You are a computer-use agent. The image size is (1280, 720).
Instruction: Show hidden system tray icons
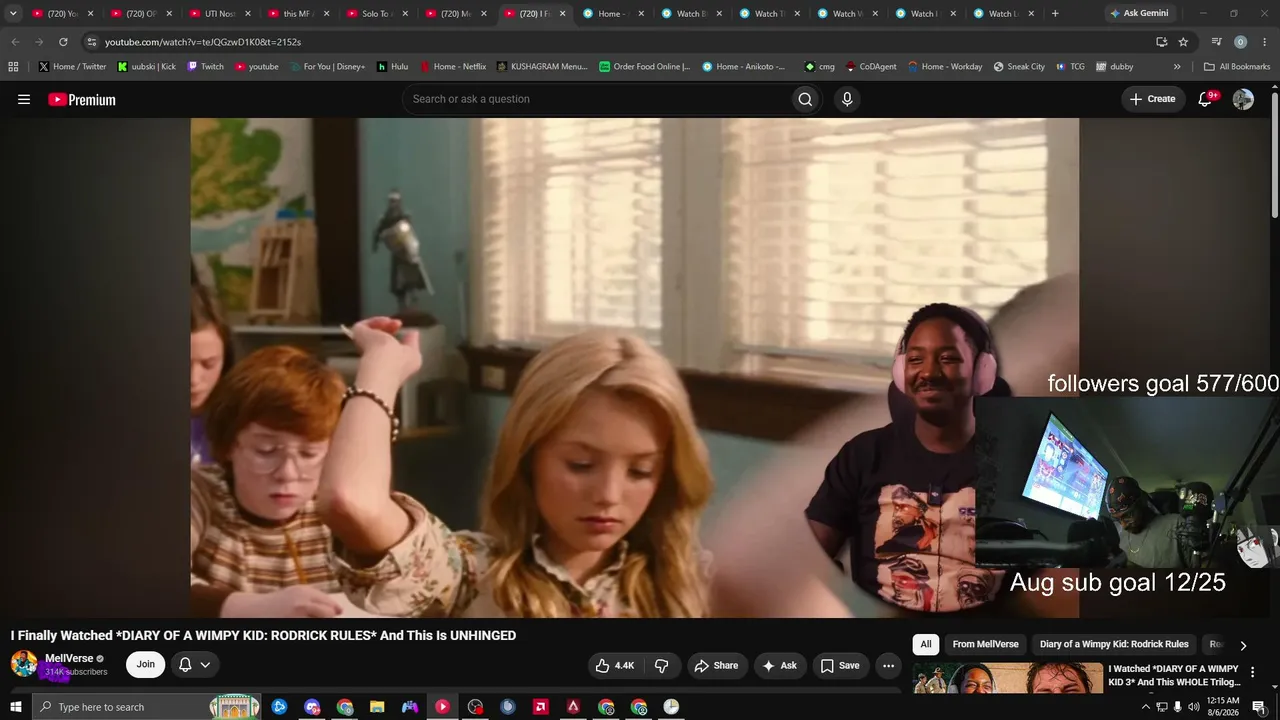click(x=1145, y=707)
